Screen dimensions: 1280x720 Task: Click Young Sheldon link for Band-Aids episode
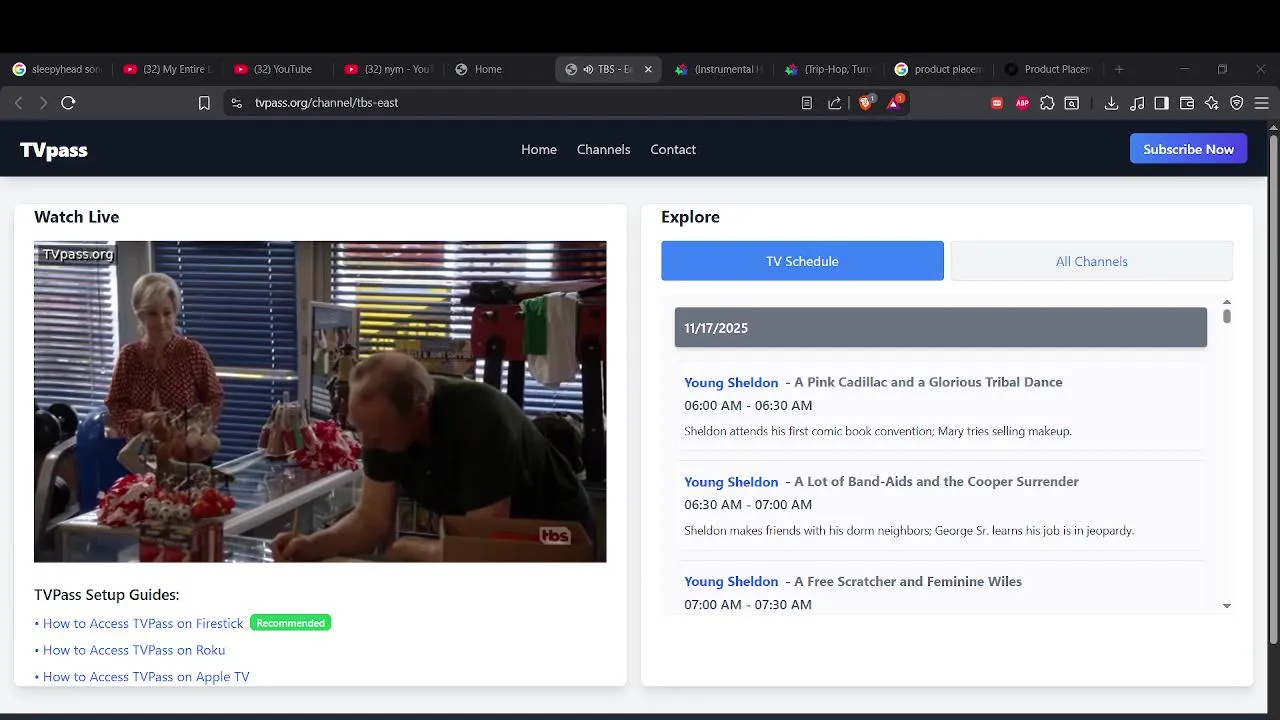731,481
